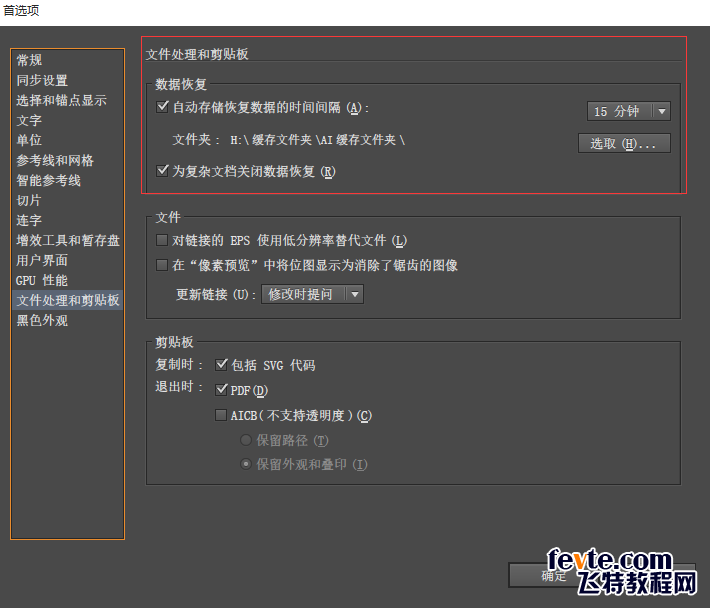Toggle 为复杂文档关闭数据恢复 checkbox
Screen dimensions: 710x608
[162, 171]
